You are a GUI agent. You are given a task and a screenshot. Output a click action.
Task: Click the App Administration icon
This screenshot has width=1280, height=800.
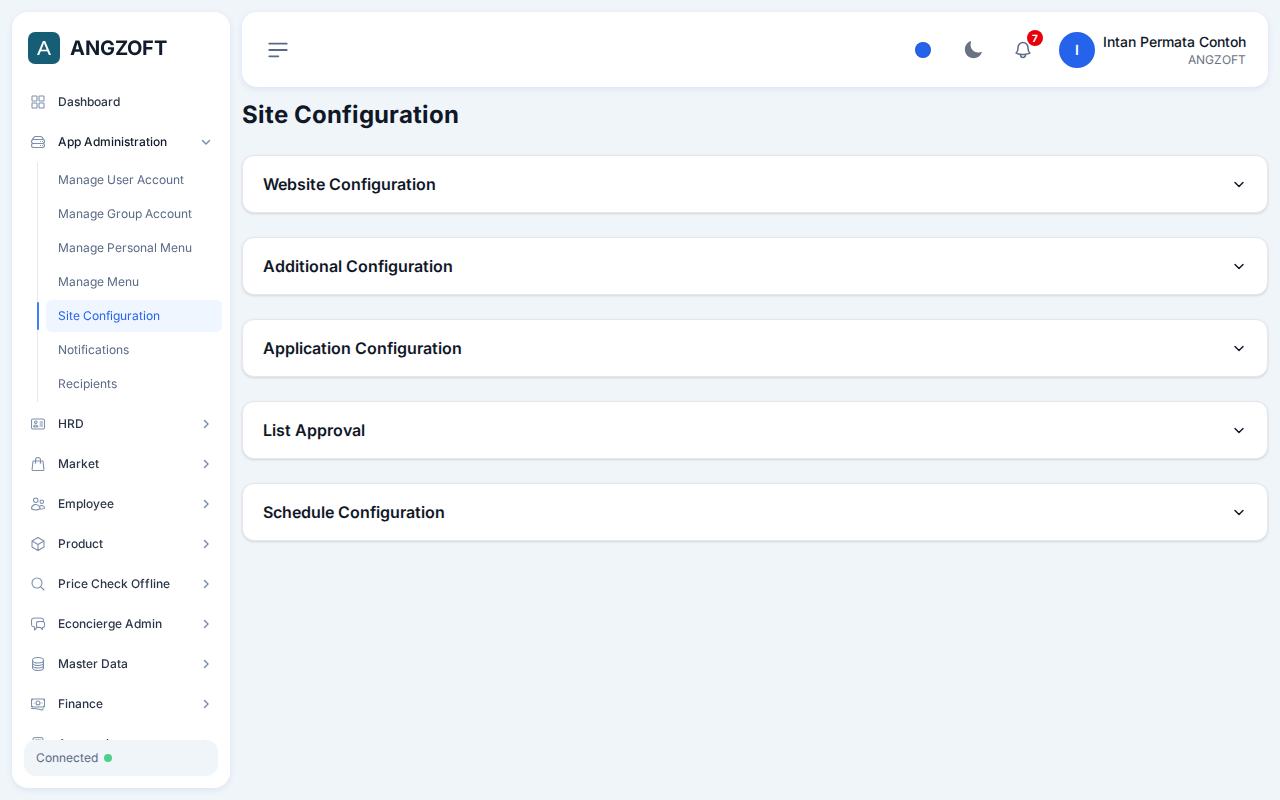click(x=38, y=142)
